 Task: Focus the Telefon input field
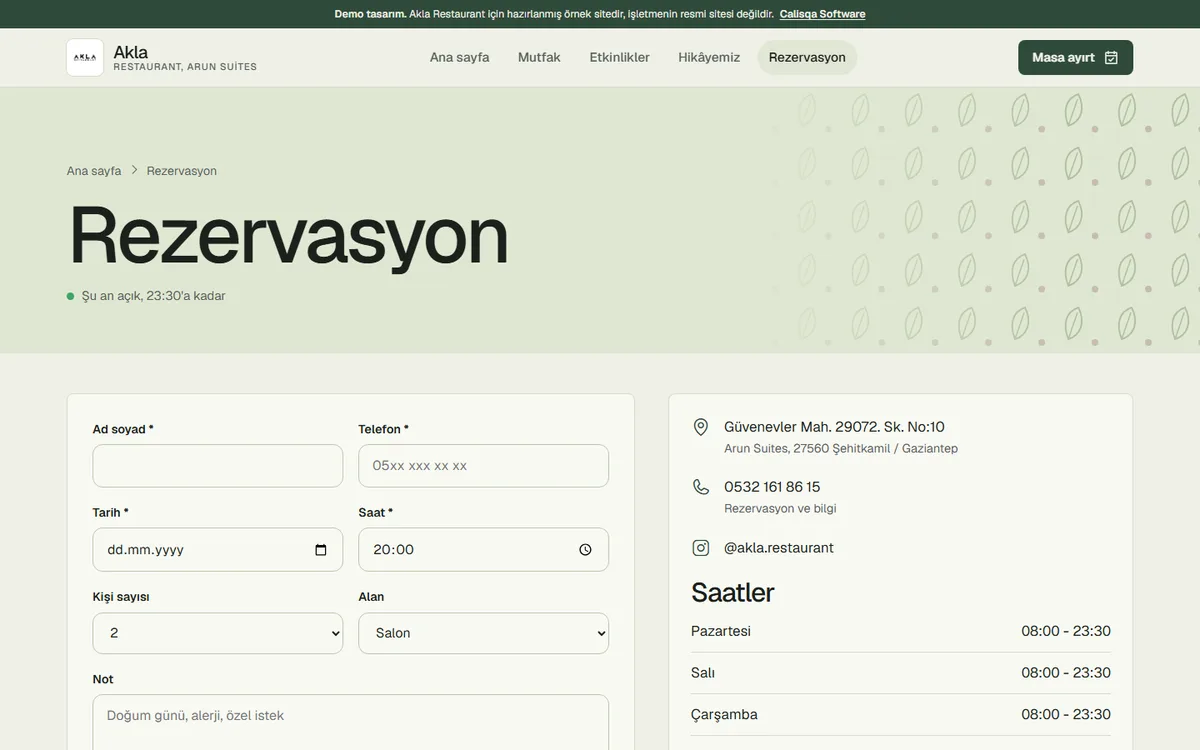pyautogui.click(x=484, y=466)
